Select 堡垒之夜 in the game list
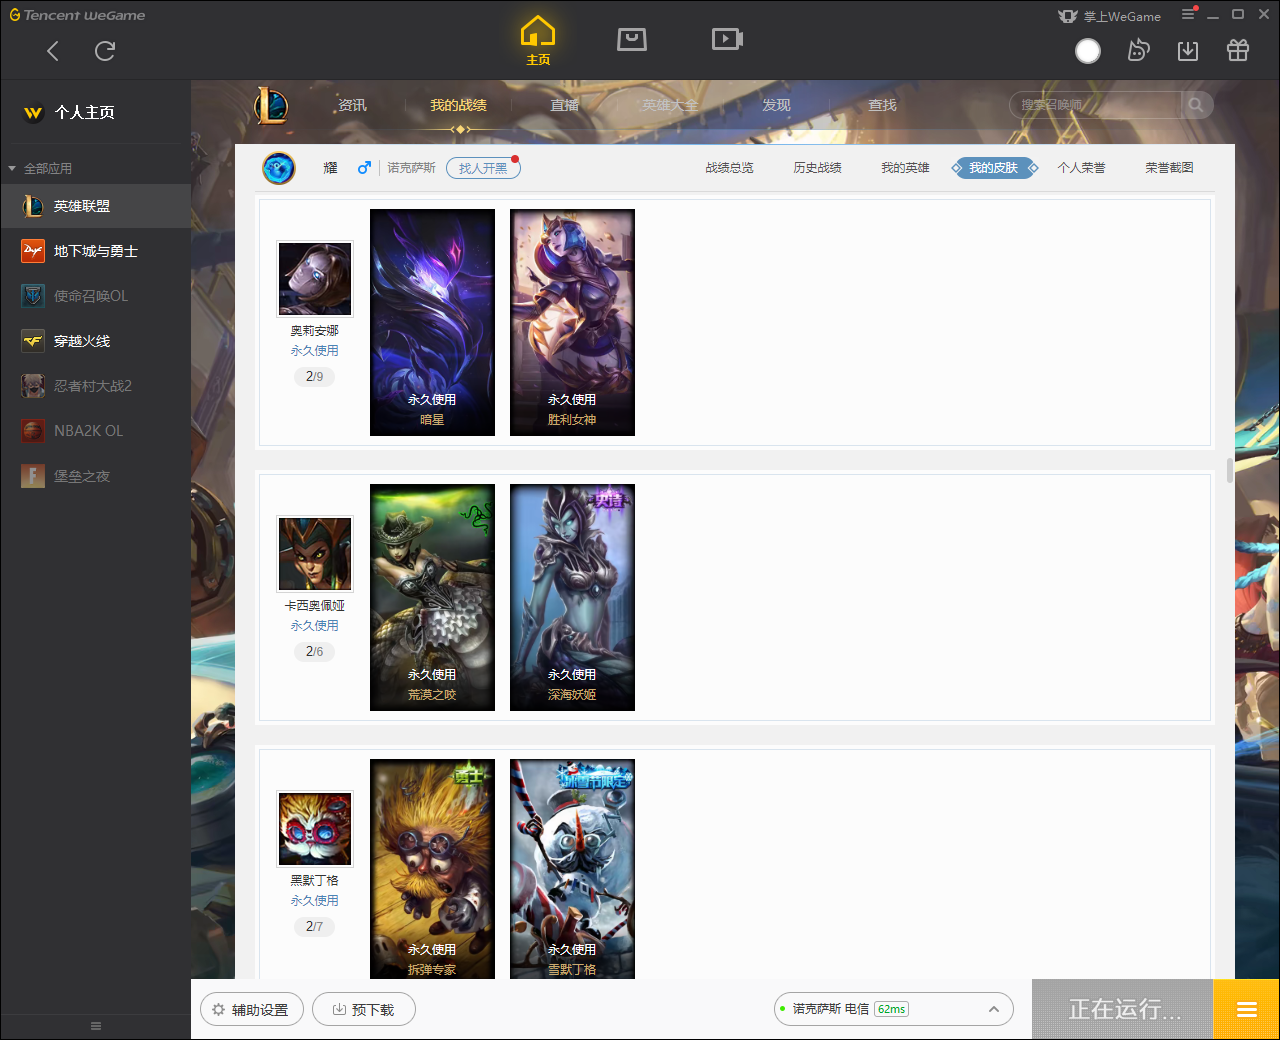Image resolution: width=1280 pixels, height=1040 pixels. point(95,476)
